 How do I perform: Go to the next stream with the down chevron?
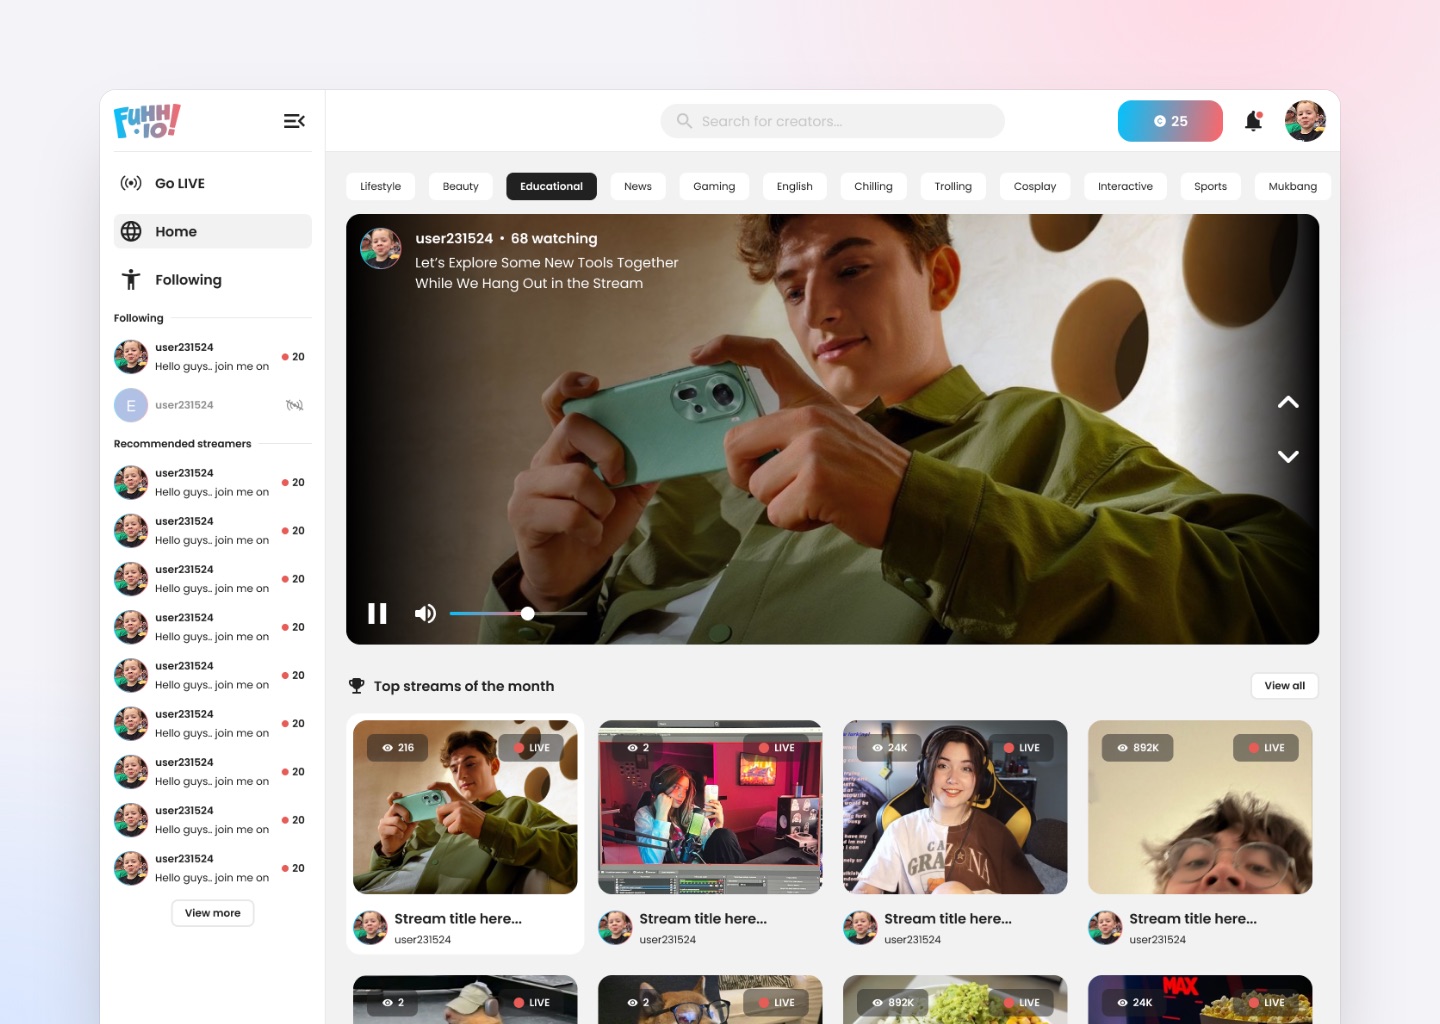click(x=1288, y=456)
